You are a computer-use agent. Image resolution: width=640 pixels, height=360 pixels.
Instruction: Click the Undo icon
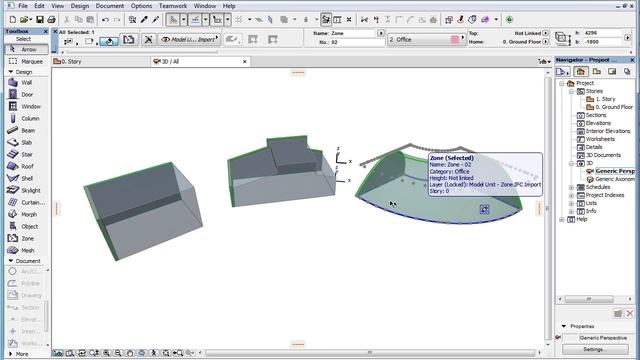pos(105,20)
